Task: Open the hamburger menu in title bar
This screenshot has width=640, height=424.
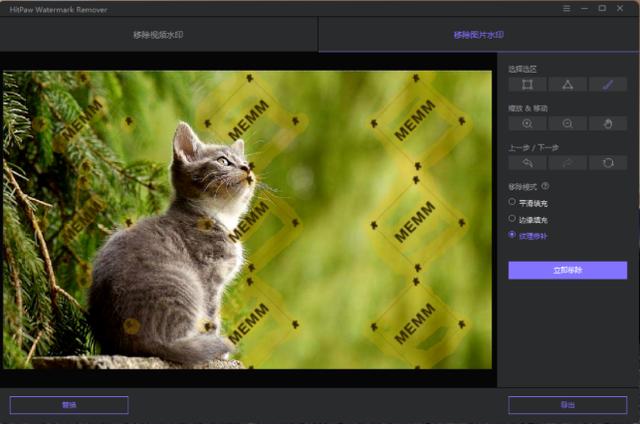Action: click(566, 8)
